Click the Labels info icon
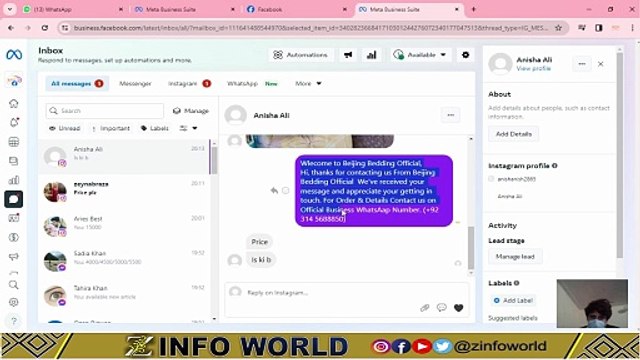 516,283
